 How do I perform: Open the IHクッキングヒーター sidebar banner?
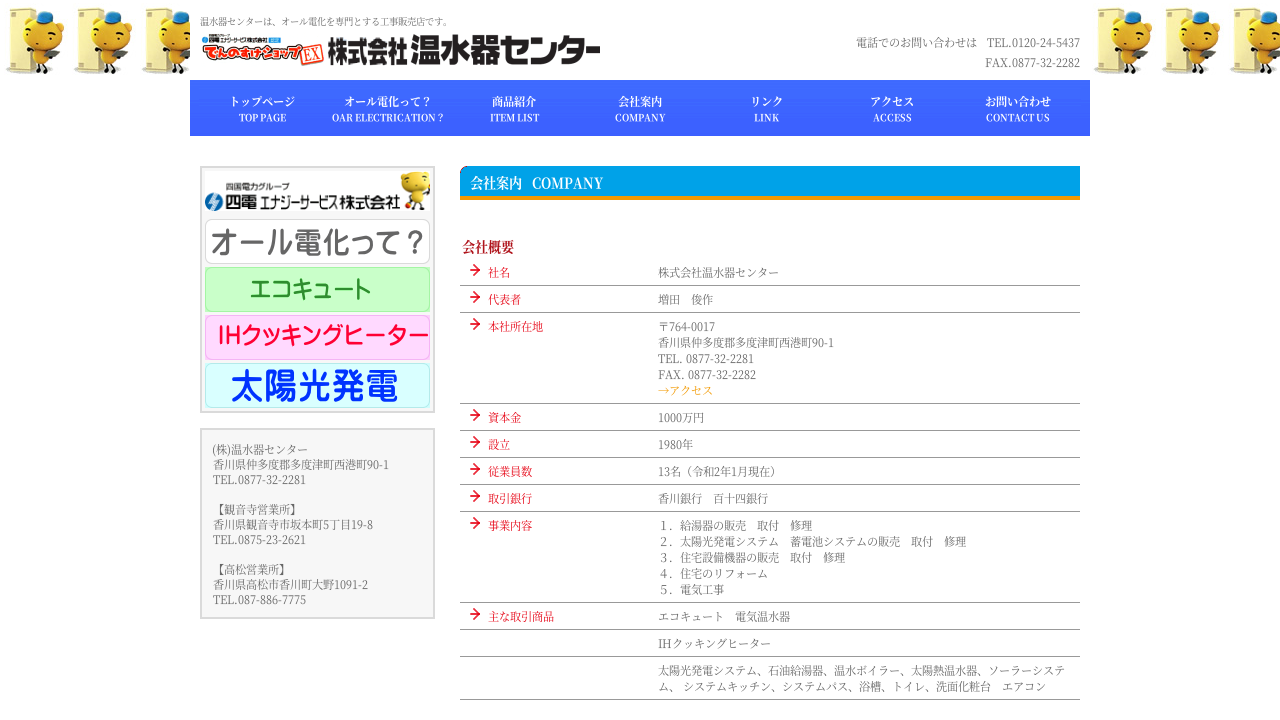tap(317, 337)
